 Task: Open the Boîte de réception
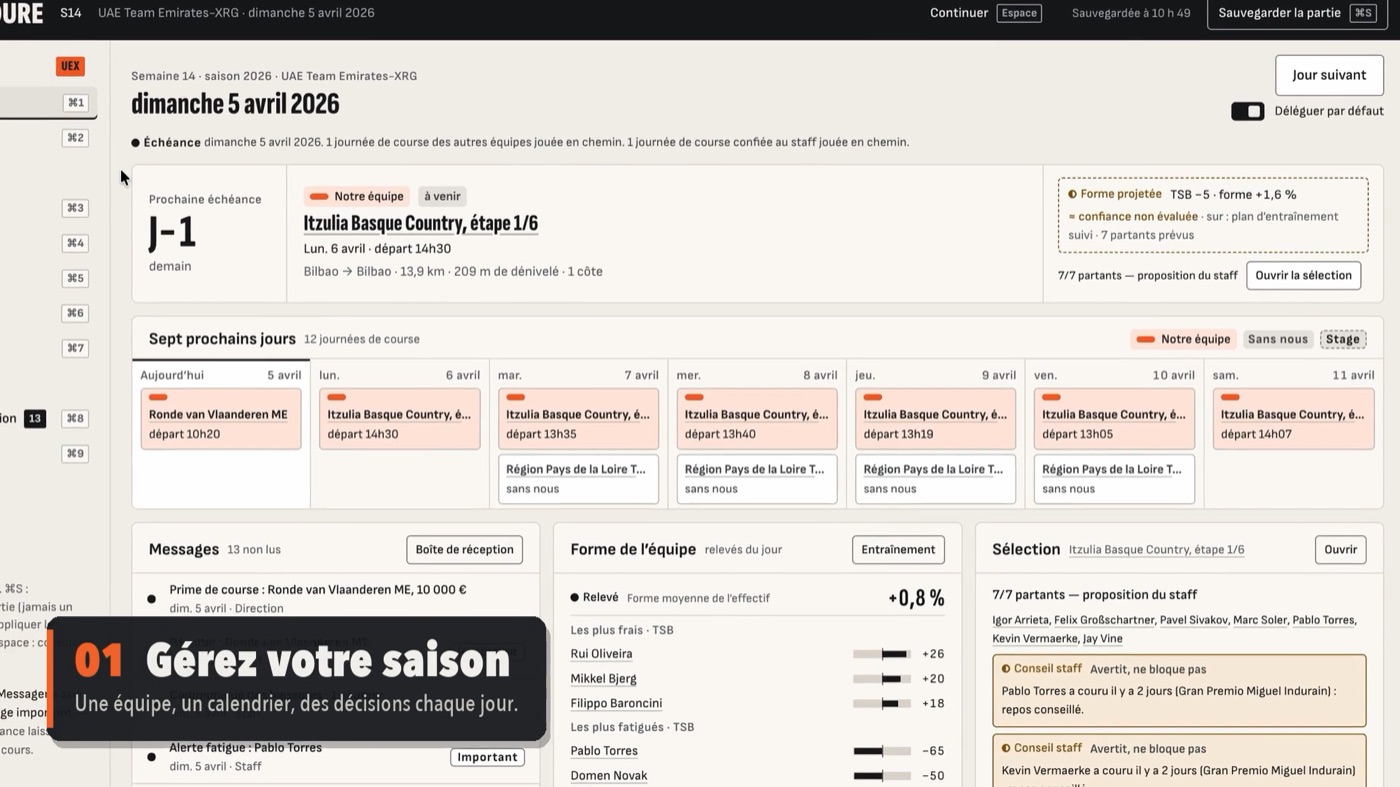464,549
